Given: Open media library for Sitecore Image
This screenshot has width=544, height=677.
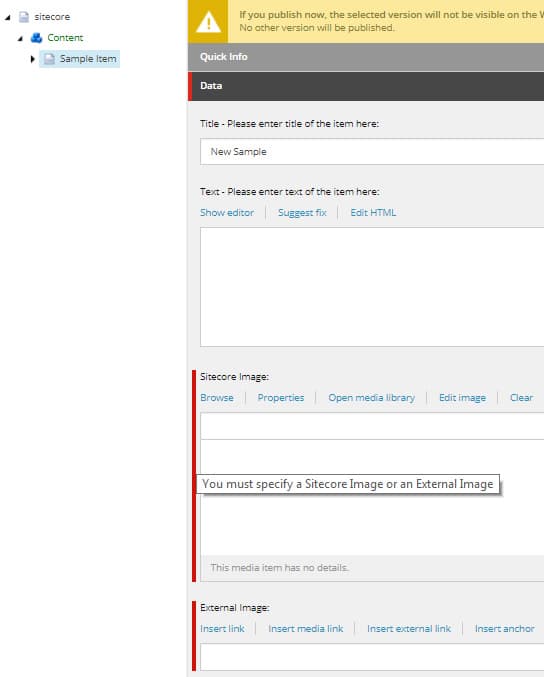Looking at the screenshot, I should point(371,398).
